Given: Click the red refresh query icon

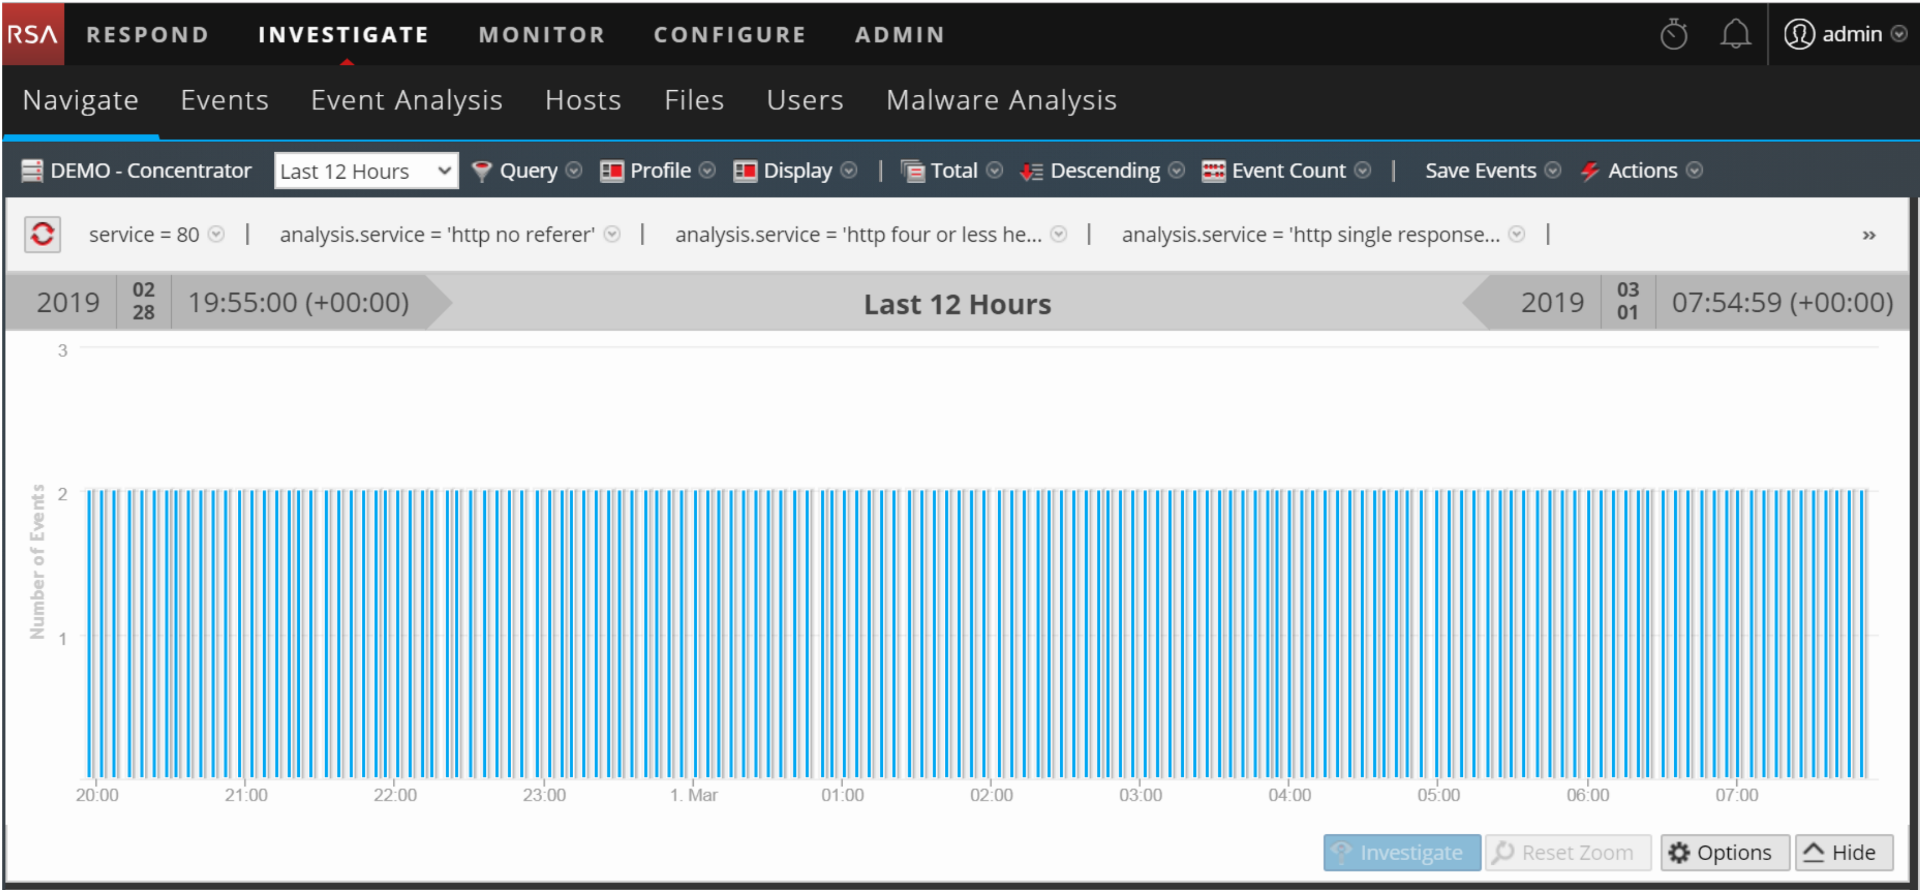Looking at the screenshot, I should click(42, 234).
